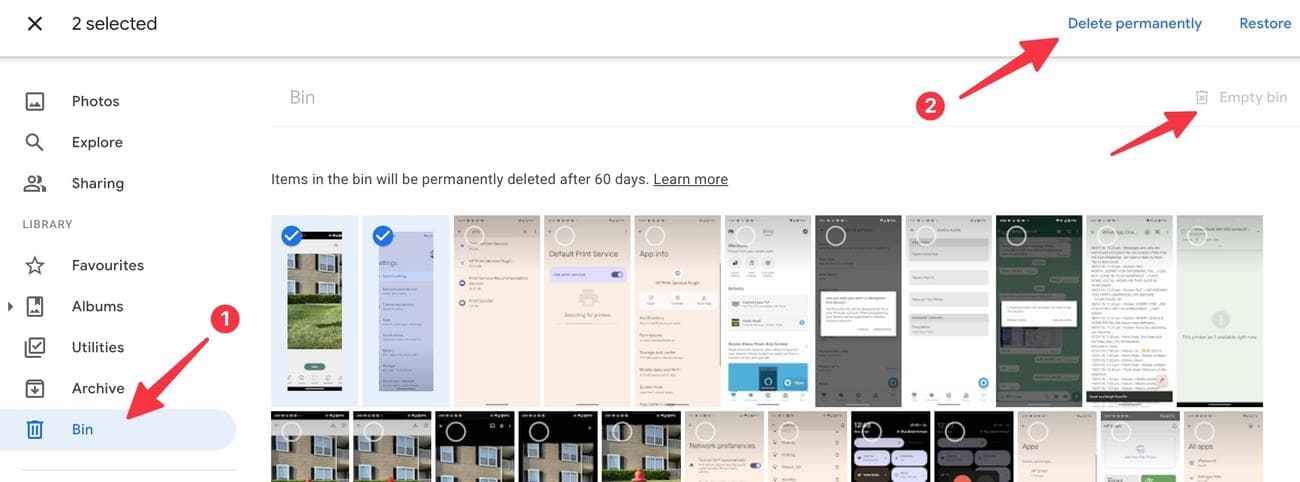Click the Empty bin icon
The width and height of the screenshot is (1300, 482).
pos(1202,97)
